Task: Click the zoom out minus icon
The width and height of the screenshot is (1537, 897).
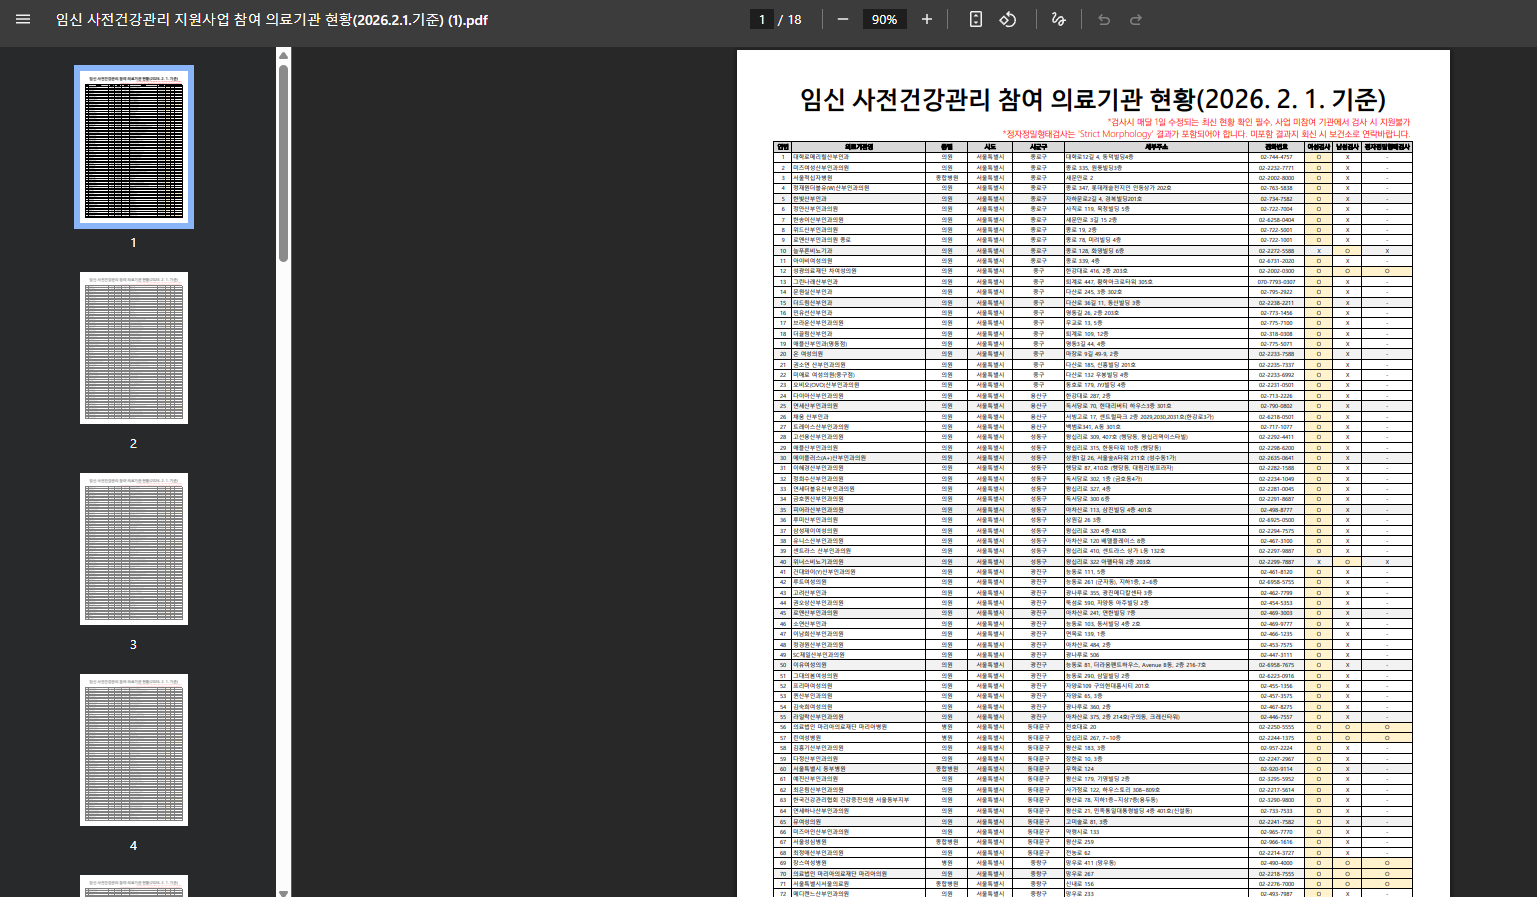Action: (x=842, y=19)
